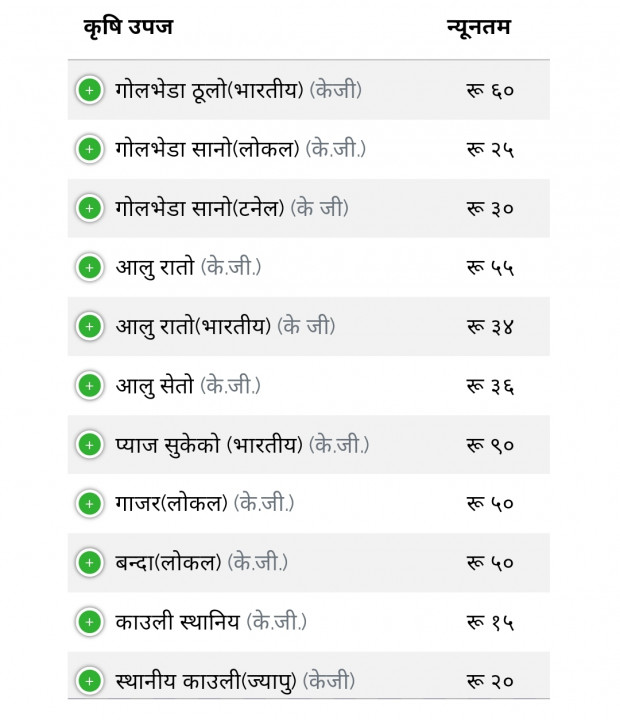Click the रू ९० price of प्याज सुकेको
Screen dimensions: 620x720
pos(490,445)
